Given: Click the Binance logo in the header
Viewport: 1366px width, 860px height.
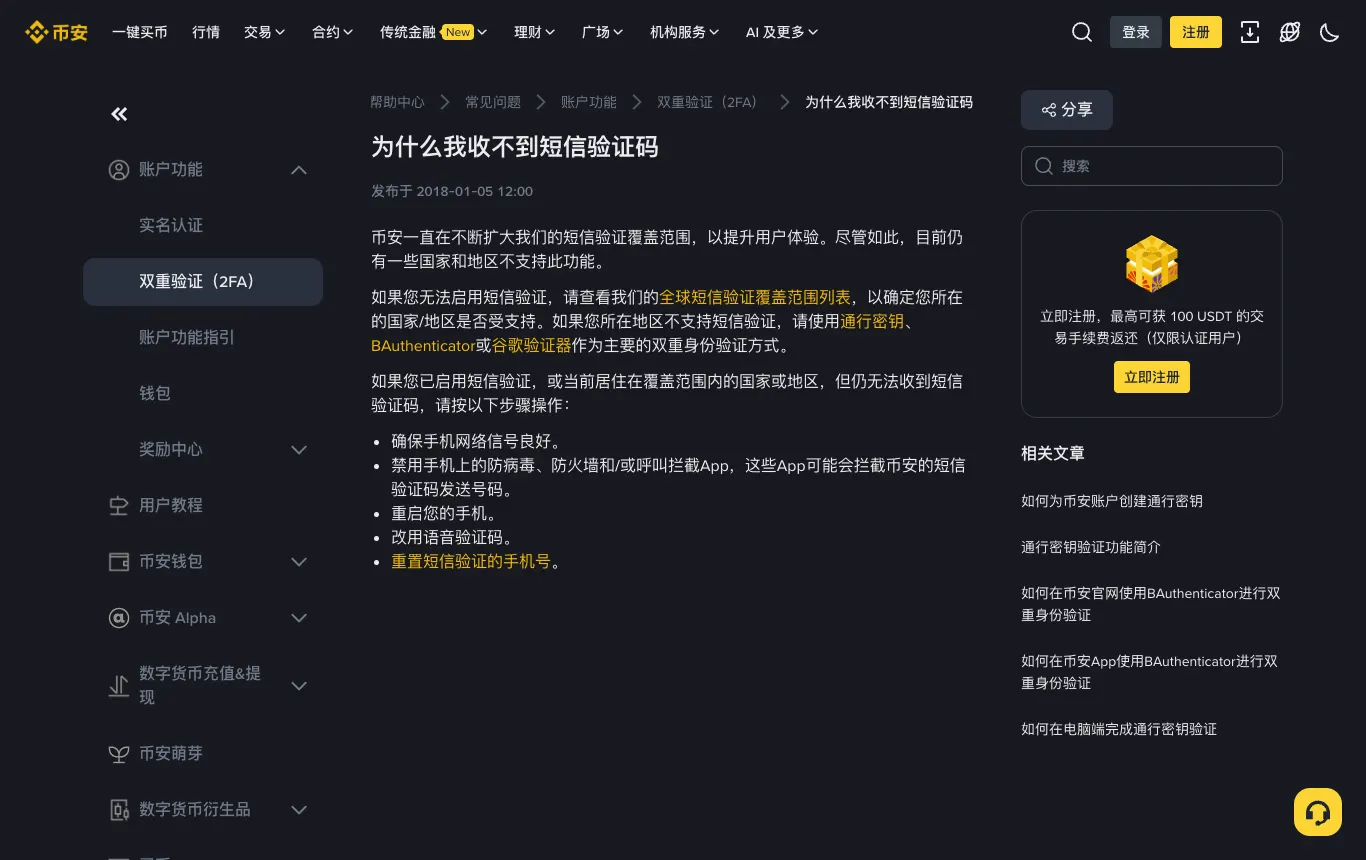Looking at the screenshot, I should [56, 32].
